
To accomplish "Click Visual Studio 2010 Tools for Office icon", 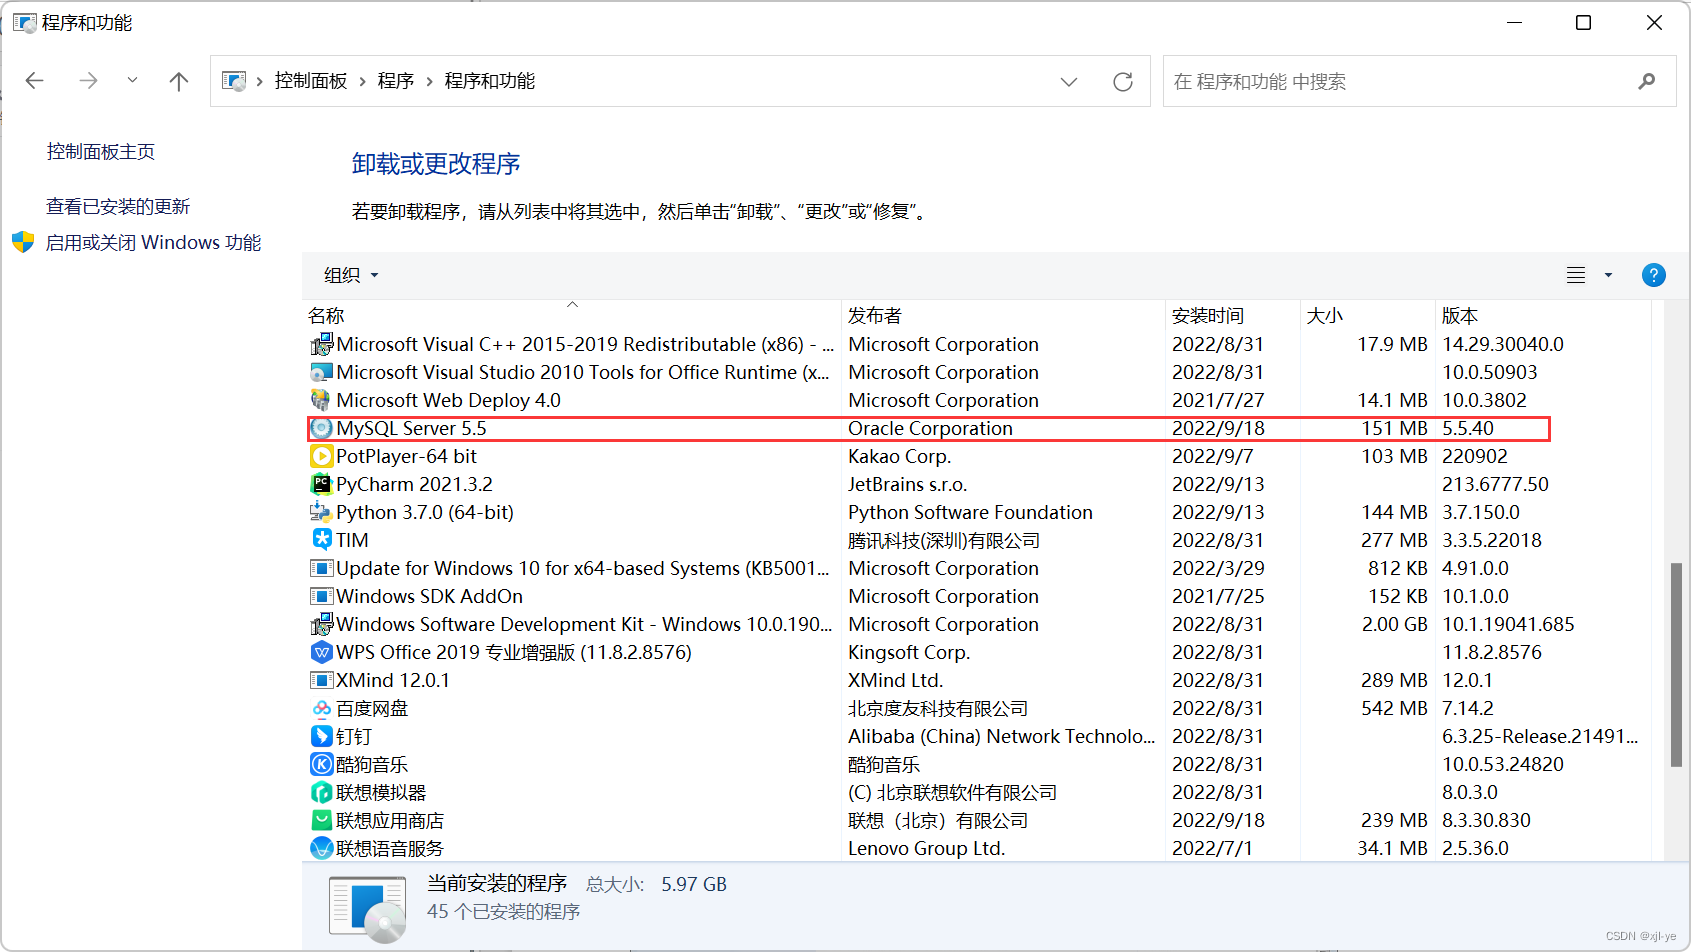I will click(321, 372).
